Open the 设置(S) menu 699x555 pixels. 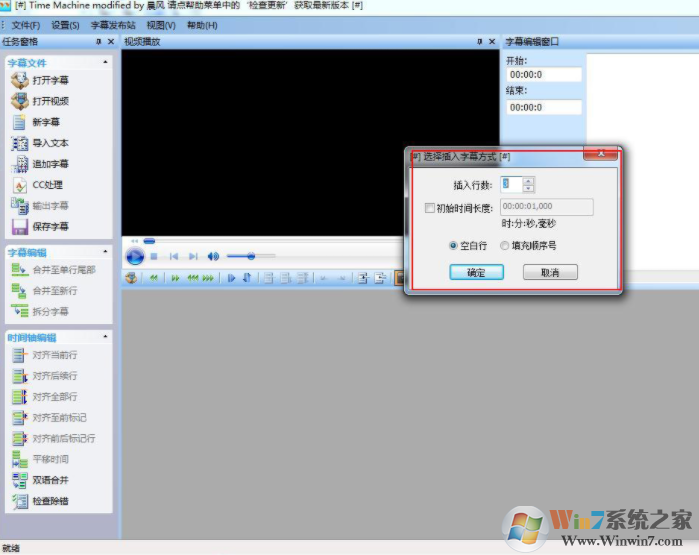tap(65, 25)
